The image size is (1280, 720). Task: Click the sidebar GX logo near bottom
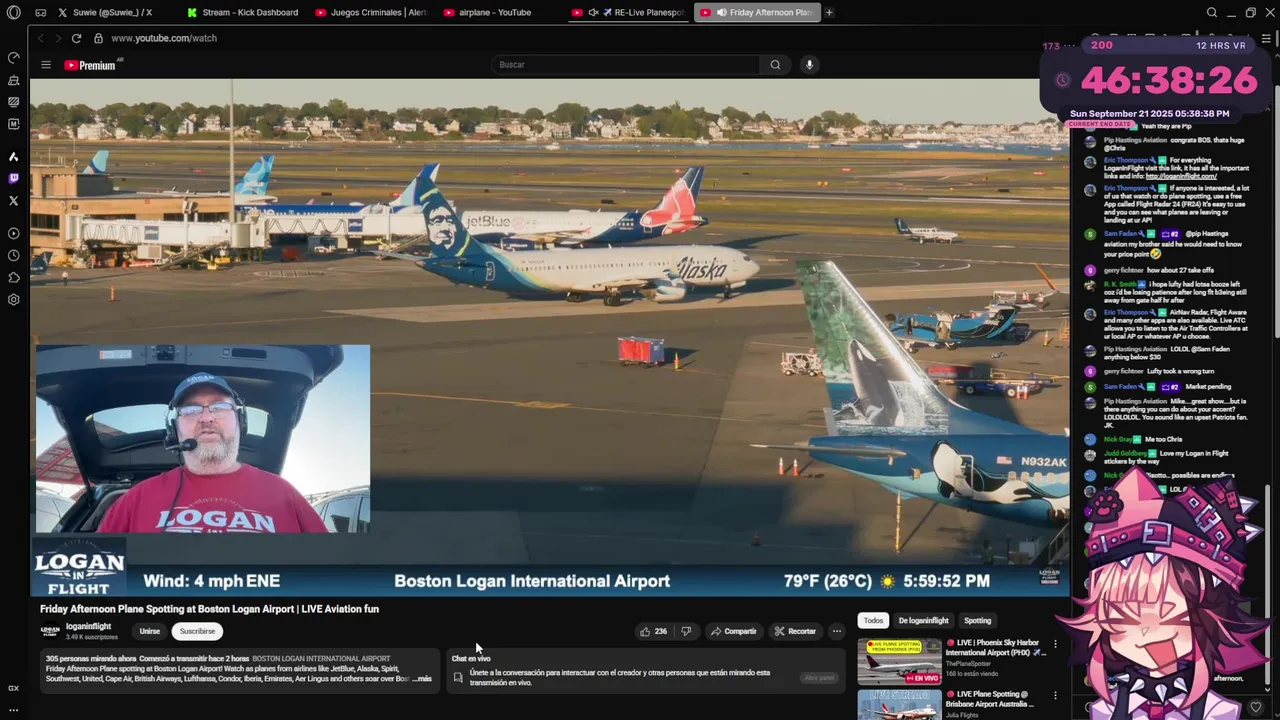(x=13, y=688)
